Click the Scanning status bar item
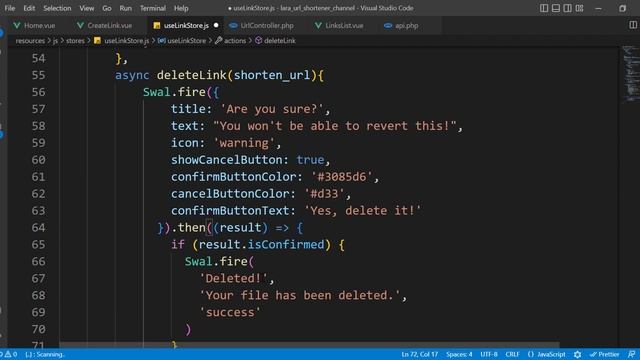 pos(45,354)
